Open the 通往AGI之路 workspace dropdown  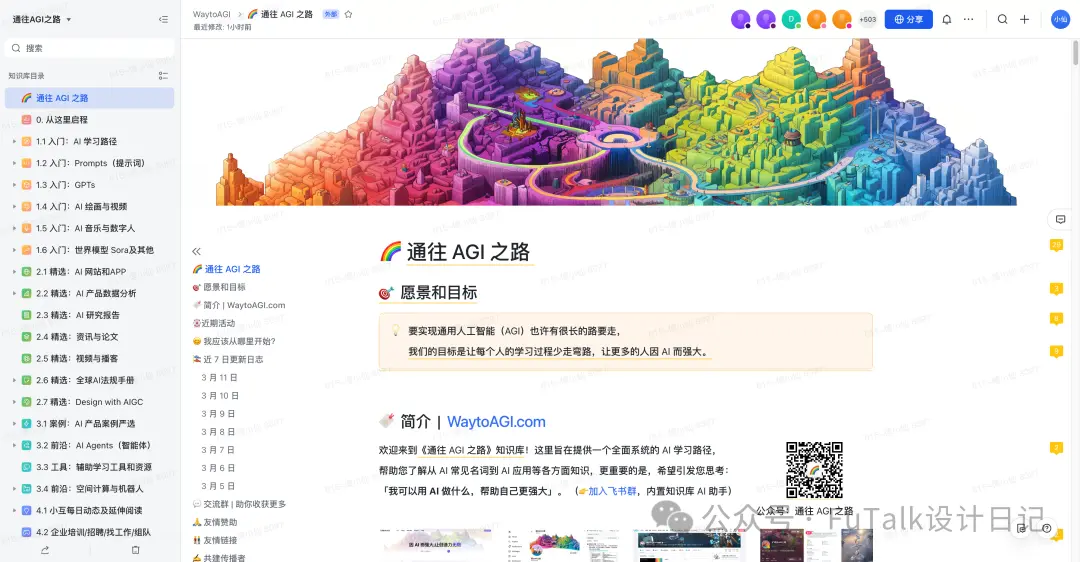click(x=42, y=19)
